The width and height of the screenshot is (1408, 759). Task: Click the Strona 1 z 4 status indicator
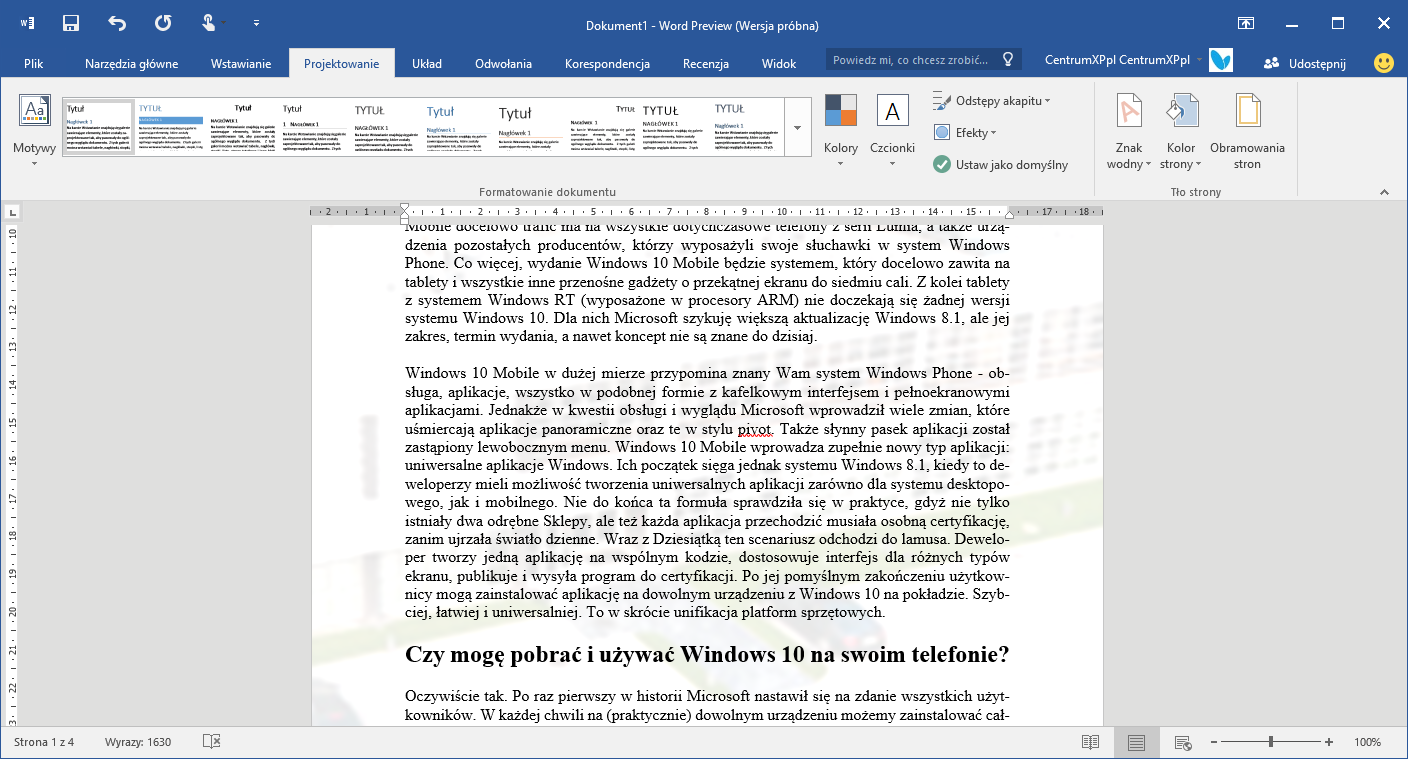coord(44,742)
